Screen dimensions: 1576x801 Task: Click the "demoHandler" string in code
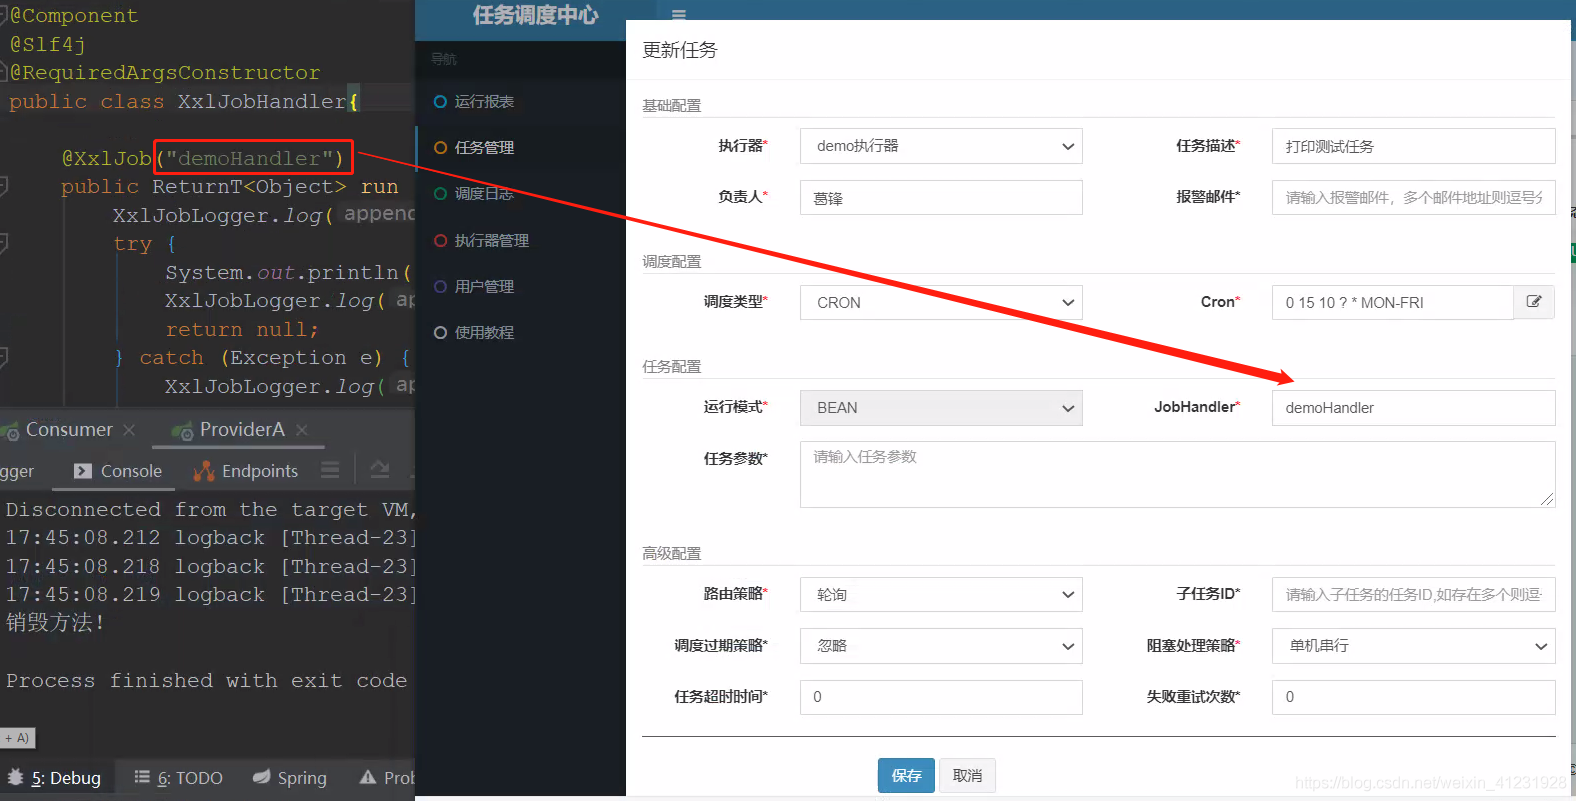tap(249, 158)
